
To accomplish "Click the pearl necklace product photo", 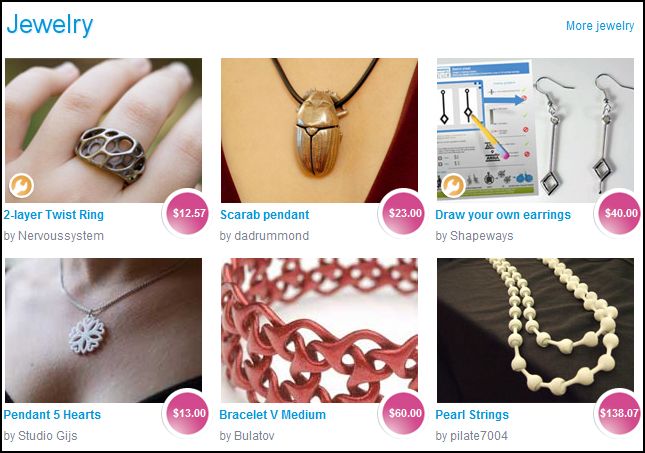I will (535, 330).
